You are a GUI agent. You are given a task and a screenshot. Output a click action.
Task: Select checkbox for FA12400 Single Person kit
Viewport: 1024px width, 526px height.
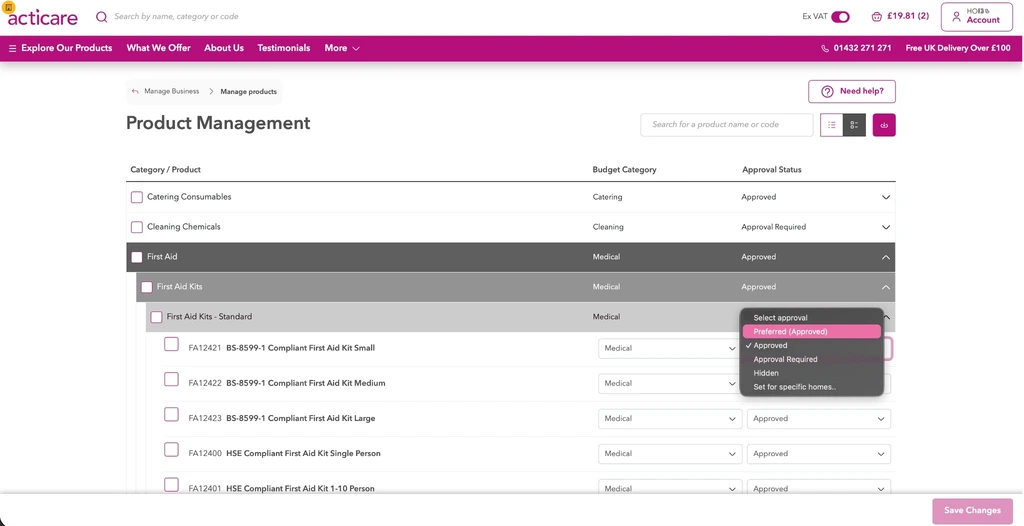click(171, 450)
